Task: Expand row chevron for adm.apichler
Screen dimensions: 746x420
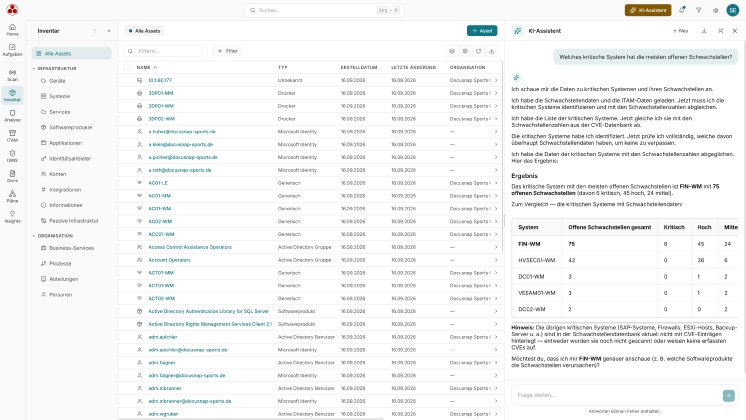Action: (x=496, y=337)
